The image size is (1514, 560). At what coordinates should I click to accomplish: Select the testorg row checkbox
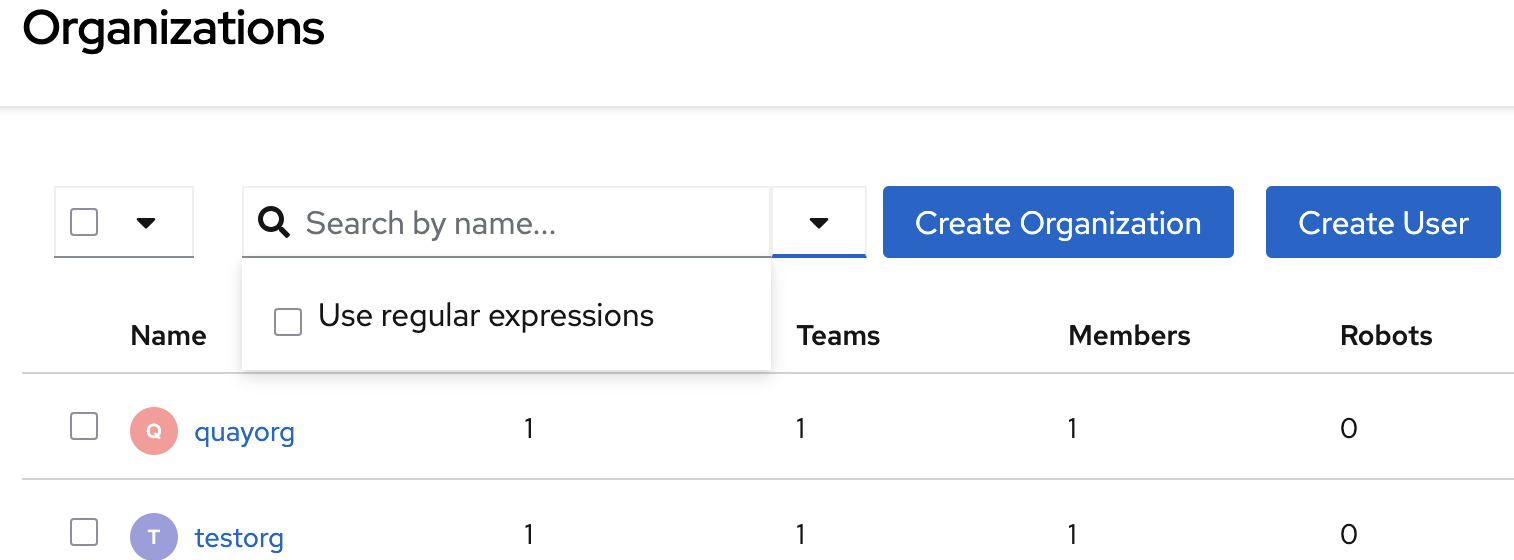coord(84,532)
